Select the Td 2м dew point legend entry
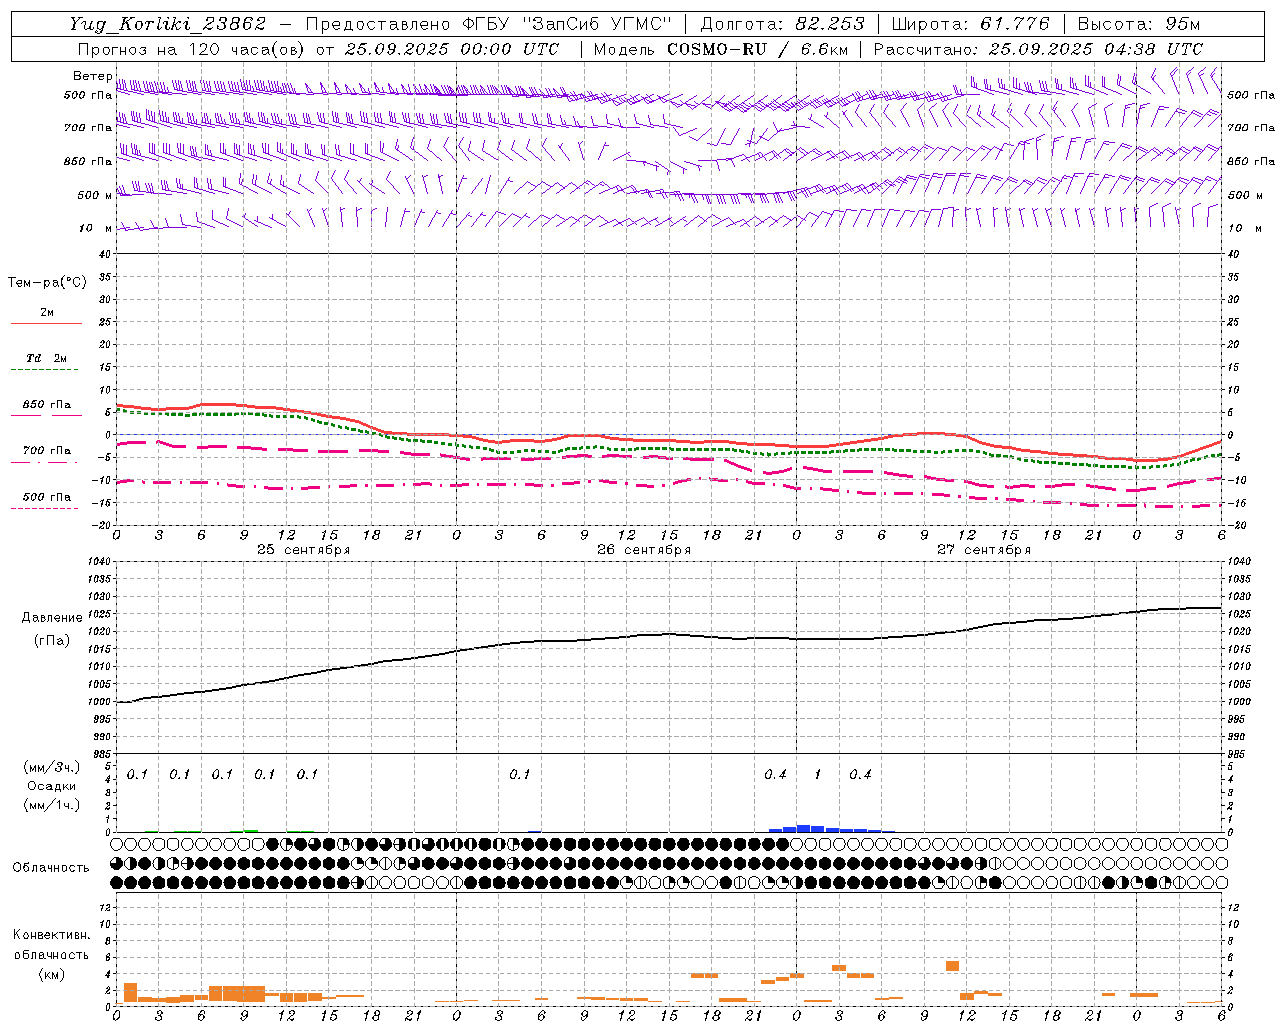1280x1024 pixels. point(47,357)
